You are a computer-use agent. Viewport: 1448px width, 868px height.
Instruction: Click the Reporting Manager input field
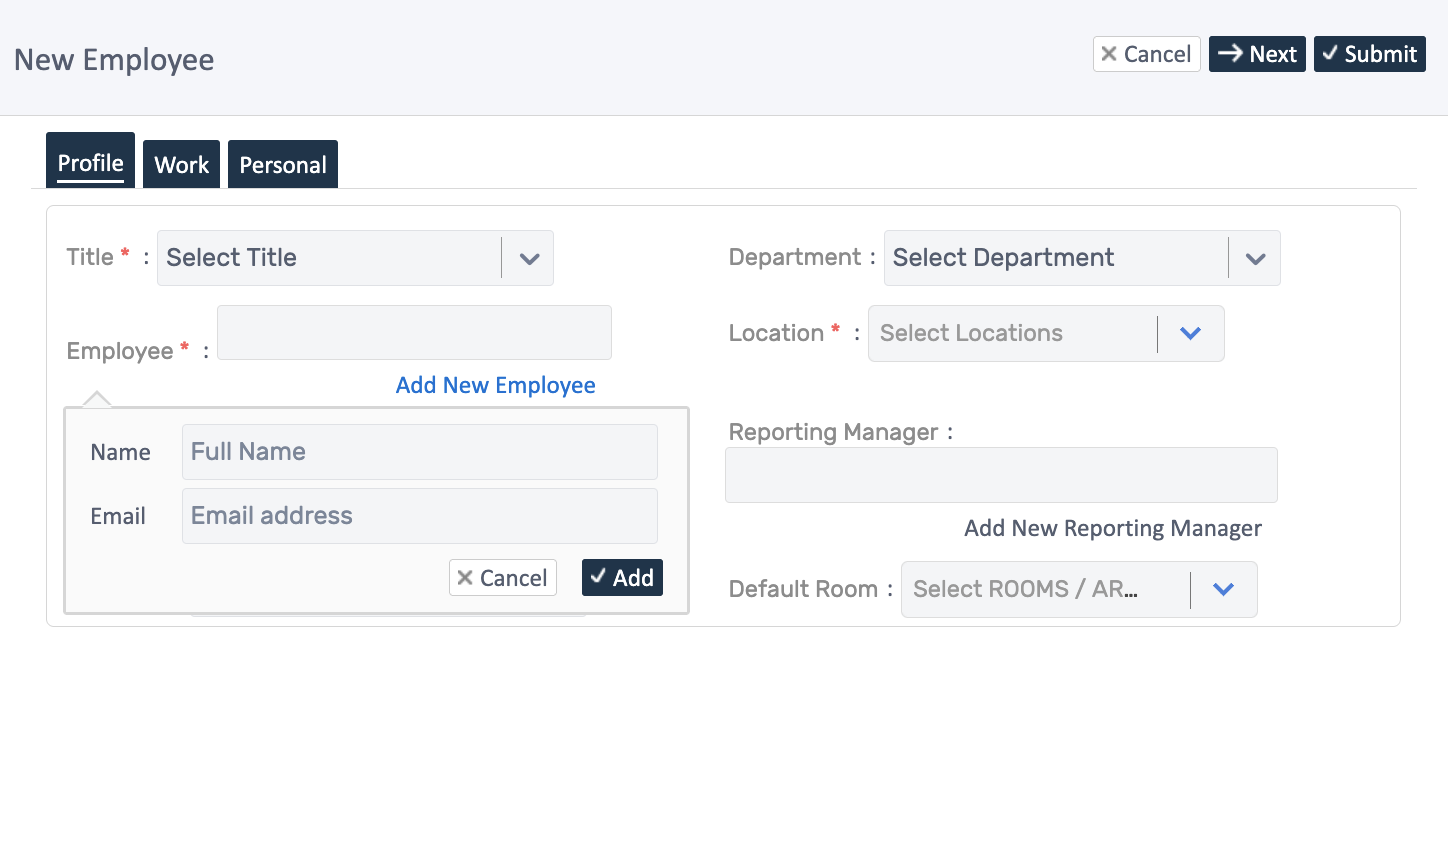click(1001, 475)
